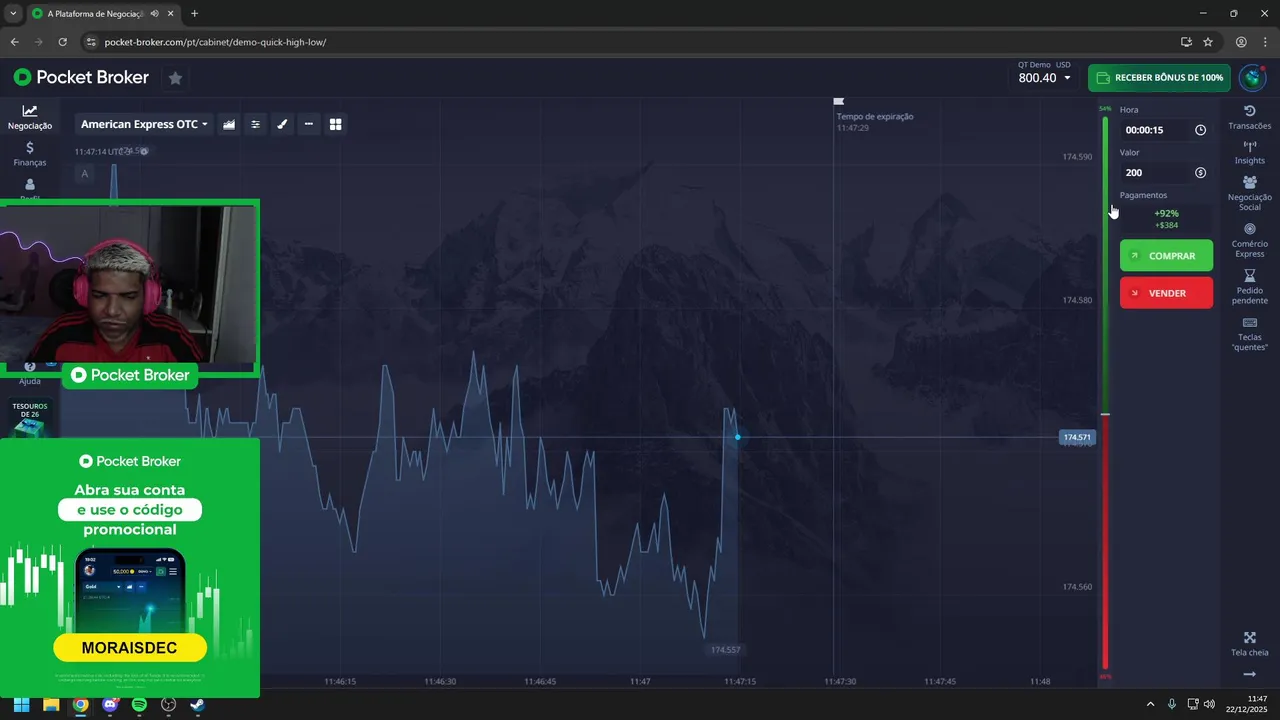Open browser three-dot menu
The height and width of the screenshot is (720, 1280).
click(x=1265, y=42)
